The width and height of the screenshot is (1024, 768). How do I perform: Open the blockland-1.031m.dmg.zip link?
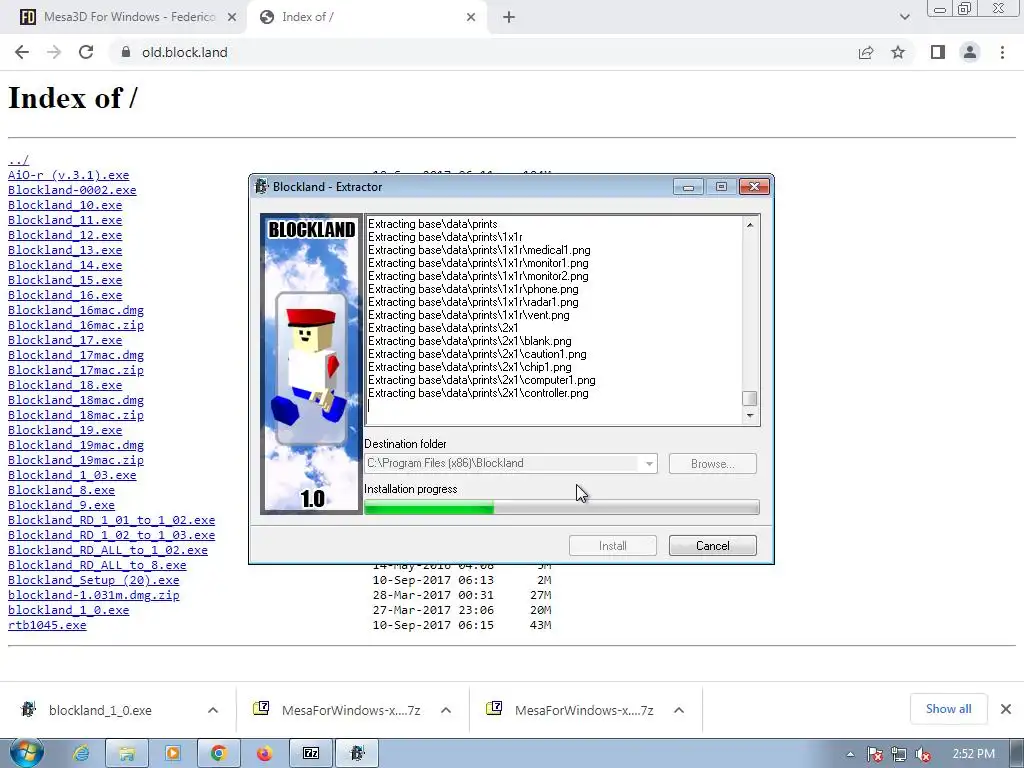[x=93, y=595]
